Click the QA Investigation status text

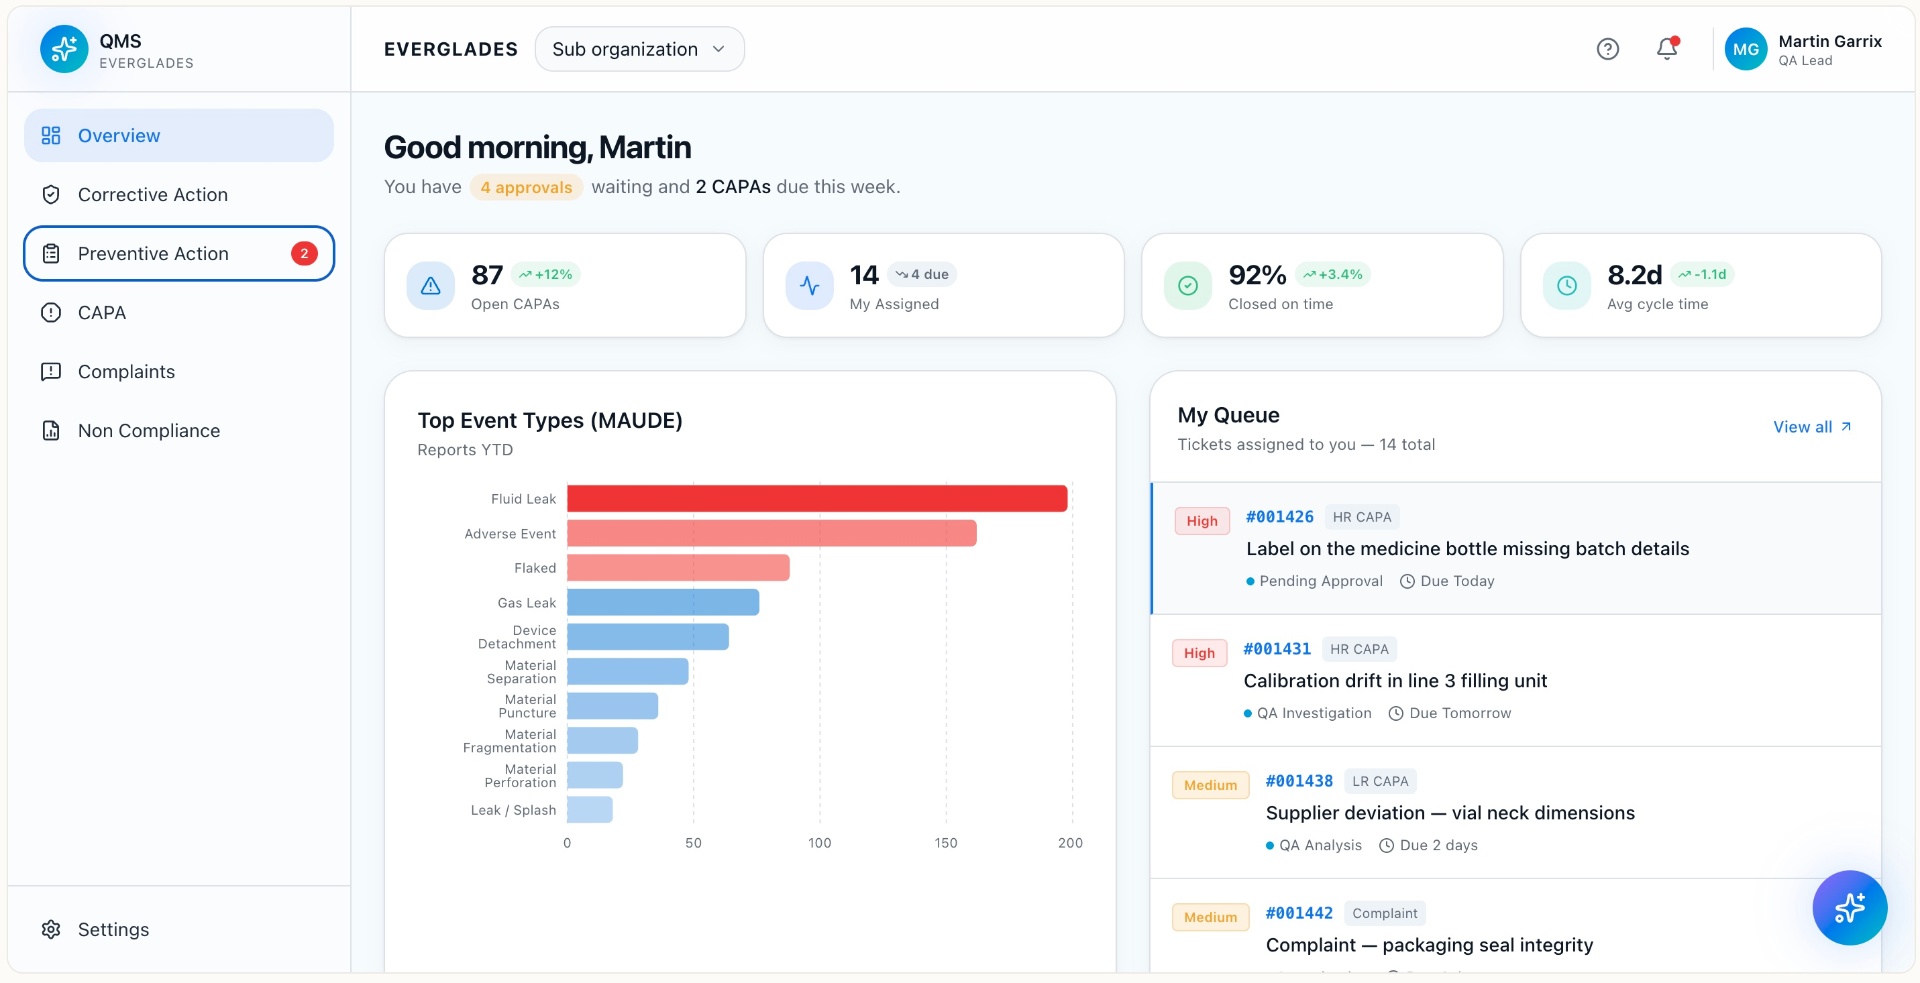tap(1314, 713)
